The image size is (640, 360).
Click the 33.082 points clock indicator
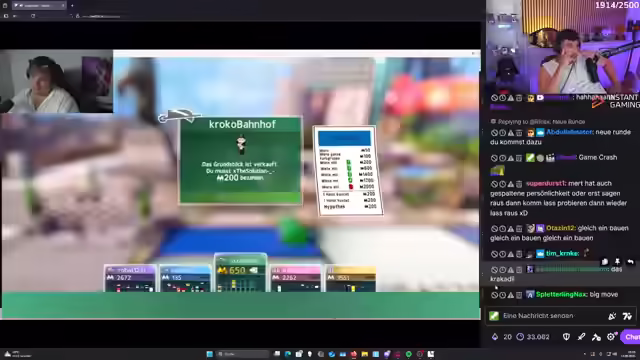(533, 337)
